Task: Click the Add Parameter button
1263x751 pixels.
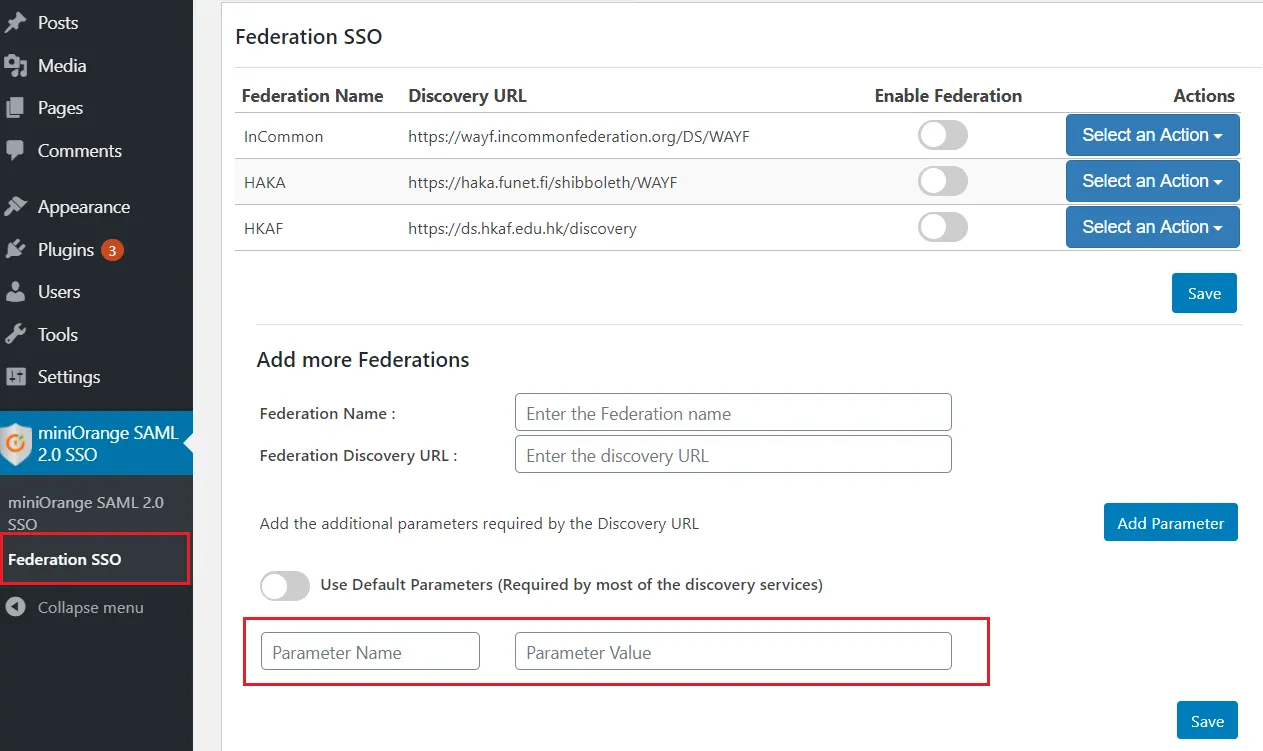Action: tap(1171, 522)
